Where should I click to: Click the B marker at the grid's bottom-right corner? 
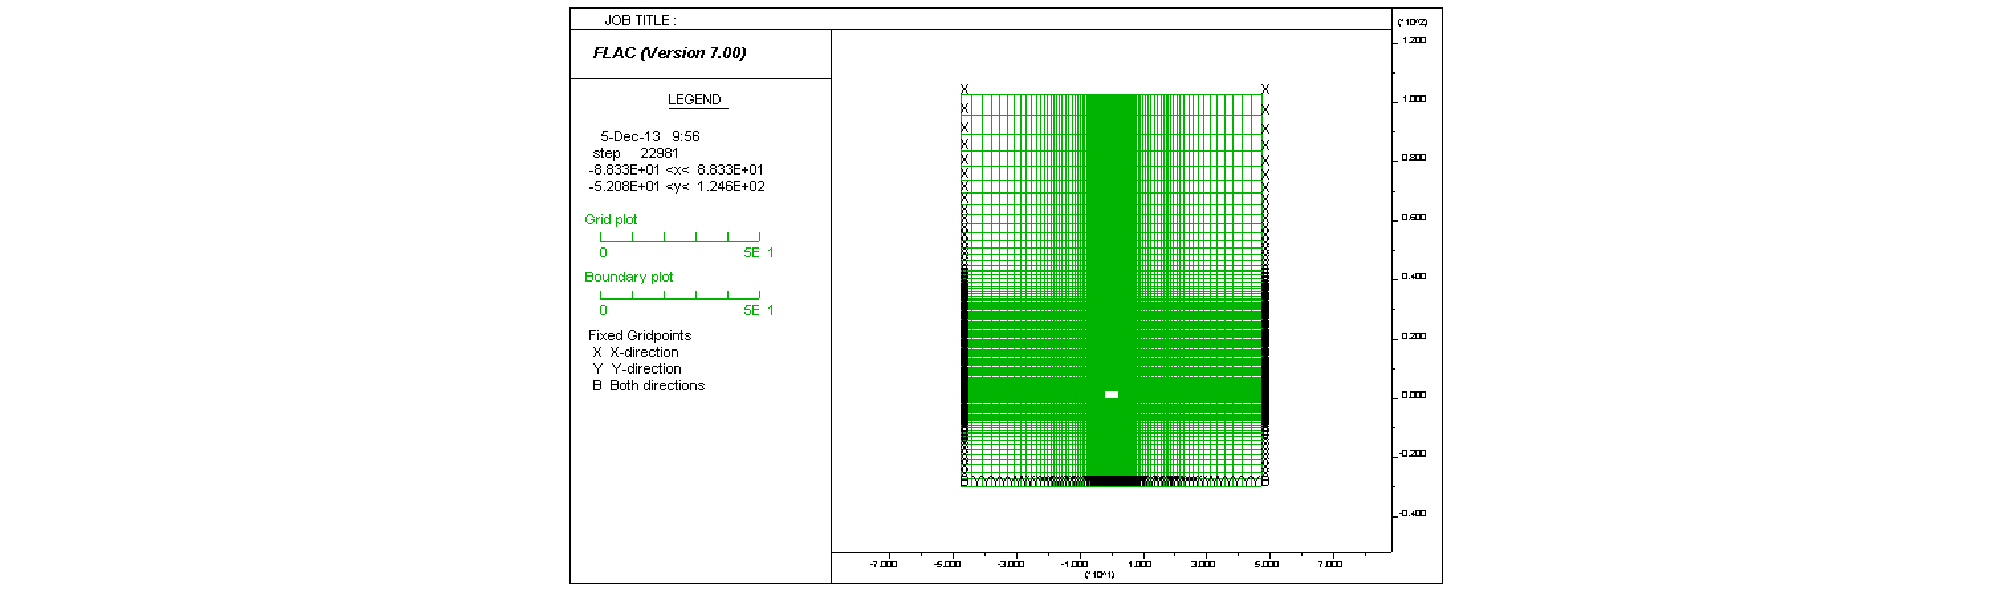pos(1265,482)
